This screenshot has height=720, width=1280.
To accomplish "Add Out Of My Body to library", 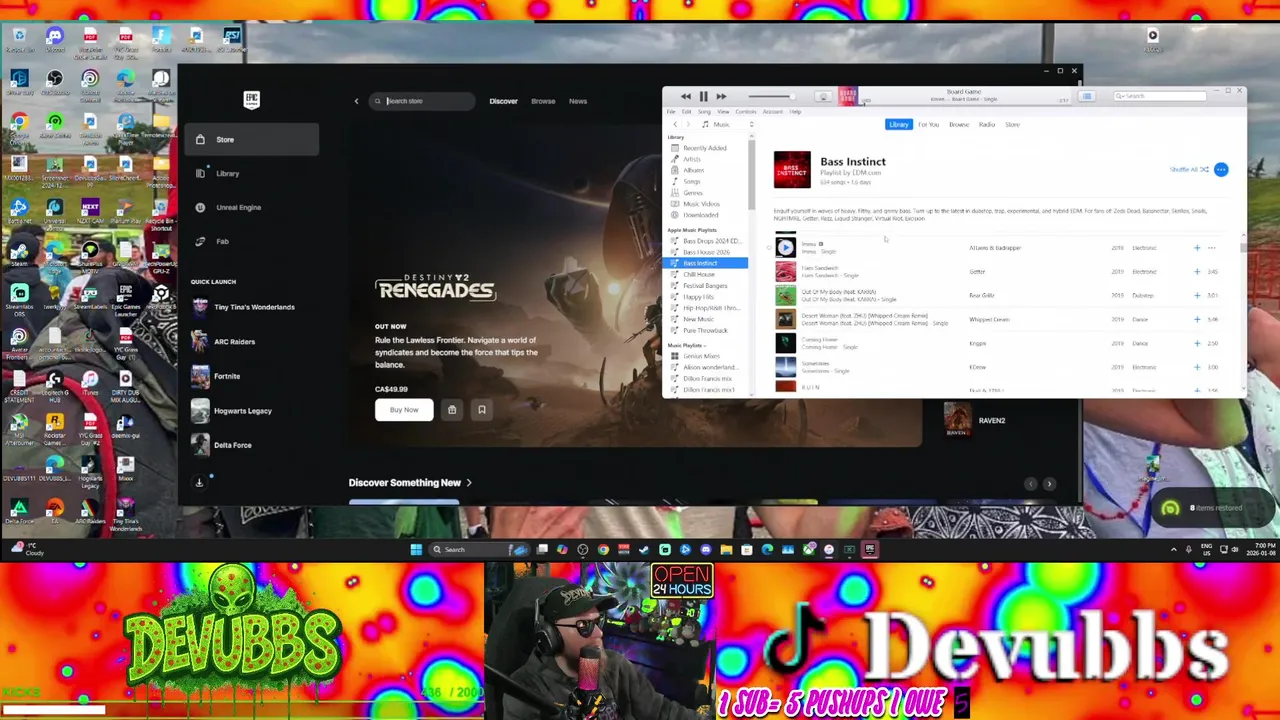I will pyautogui.click(x=1196, y=296).
